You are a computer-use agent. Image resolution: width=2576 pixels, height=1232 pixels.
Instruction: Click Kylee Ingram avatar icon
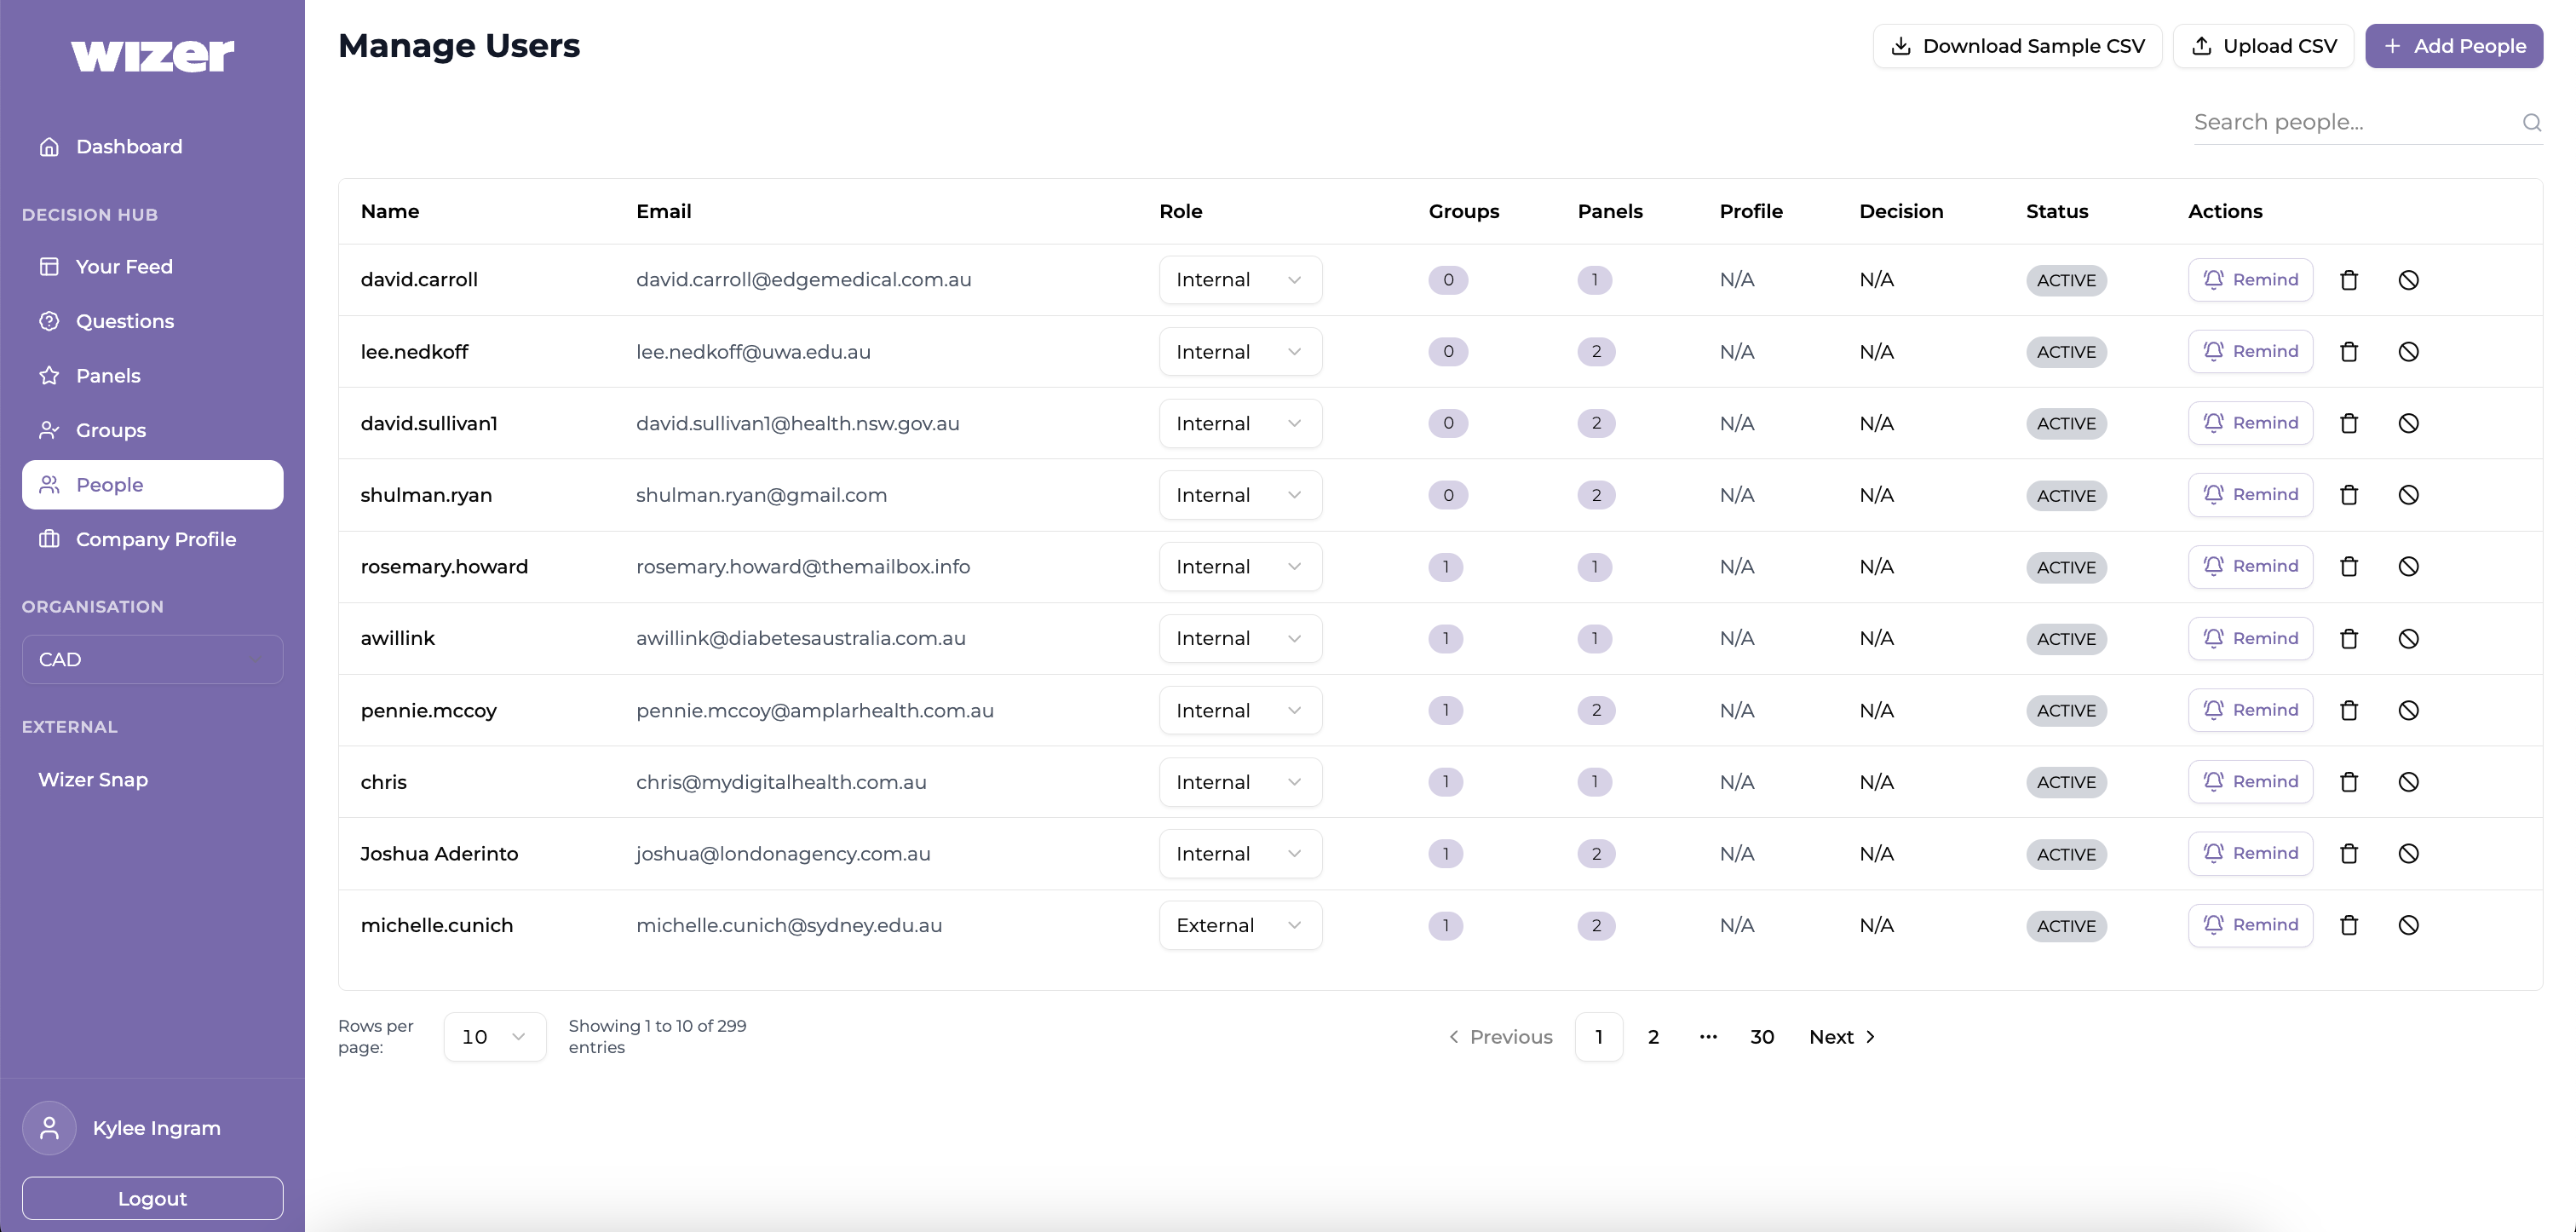pos(49,1128)
